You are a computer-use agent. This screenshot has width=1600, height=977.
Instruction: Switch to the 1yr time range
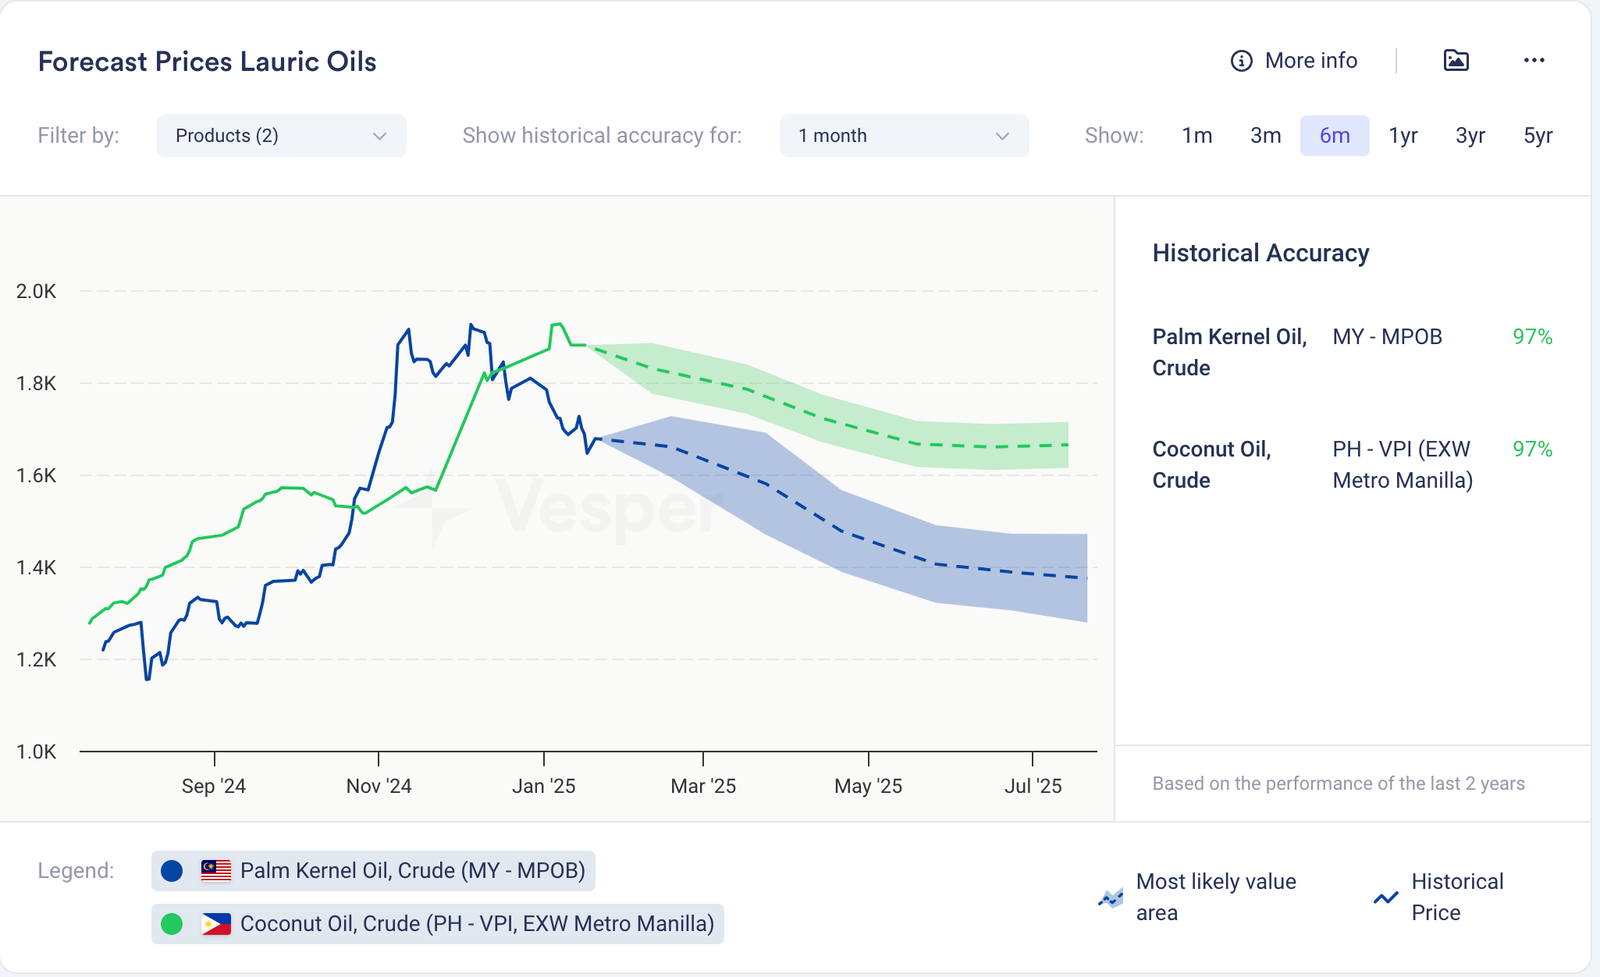1403,136
